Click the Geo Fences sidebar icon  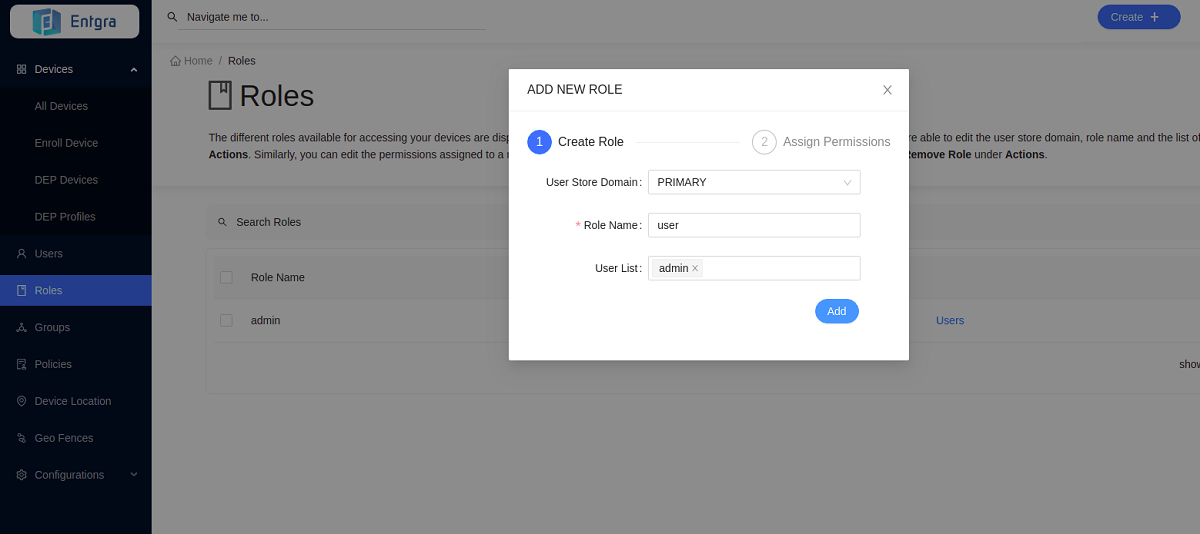(x=21, y=438)
